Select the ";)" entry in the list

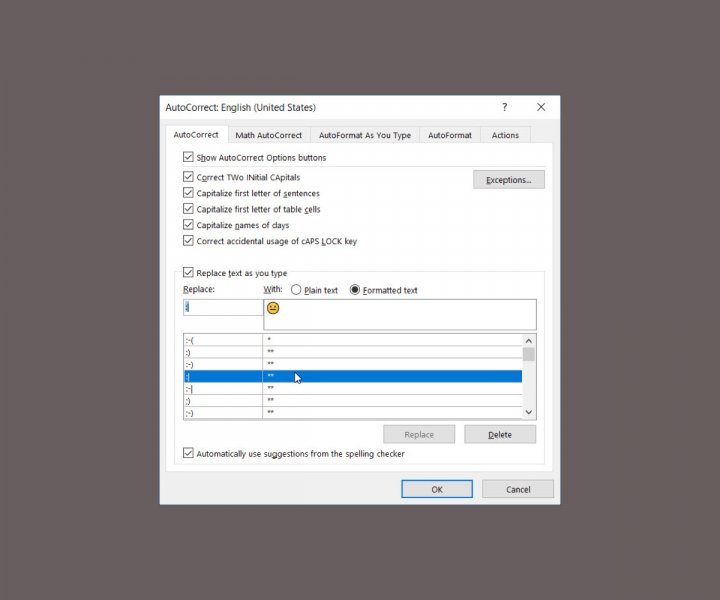coord(353,401)
